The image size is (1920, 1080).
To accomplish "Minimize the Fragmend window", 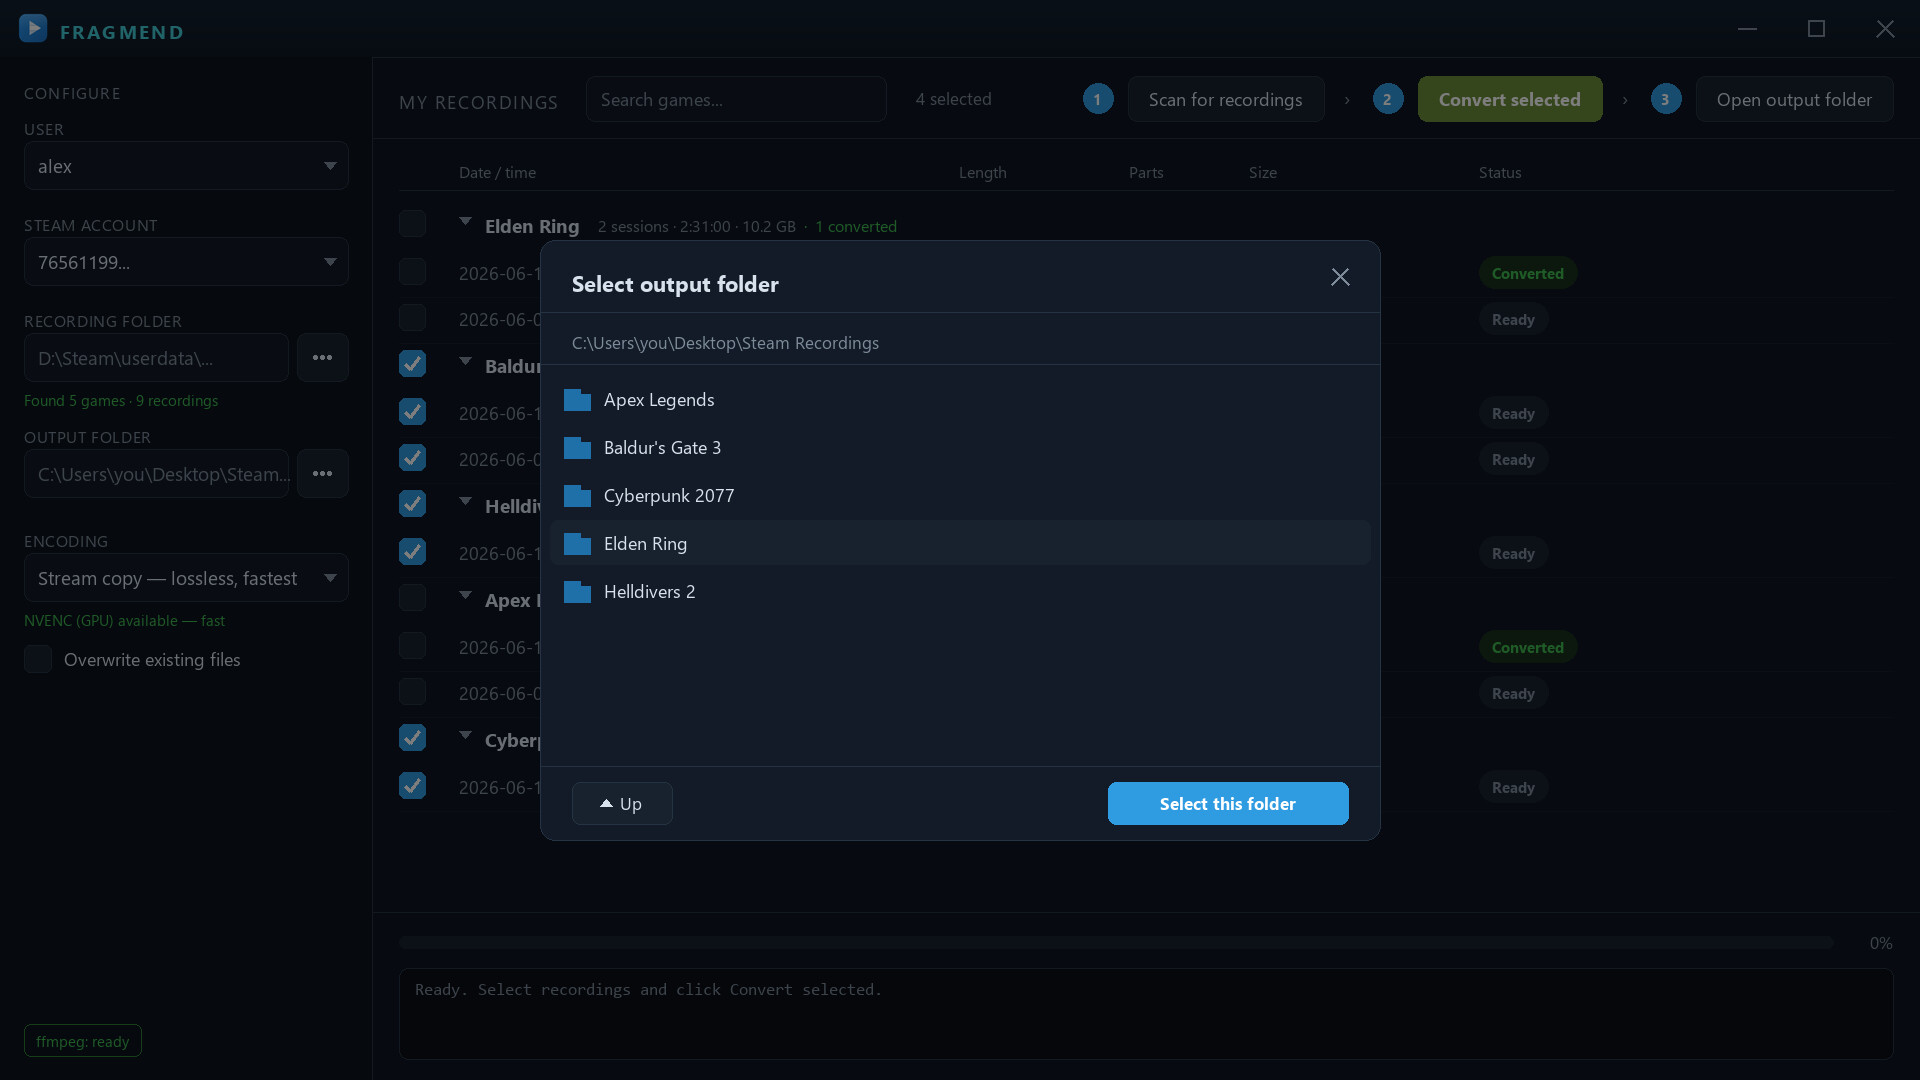I will (x=1747, y=29).
